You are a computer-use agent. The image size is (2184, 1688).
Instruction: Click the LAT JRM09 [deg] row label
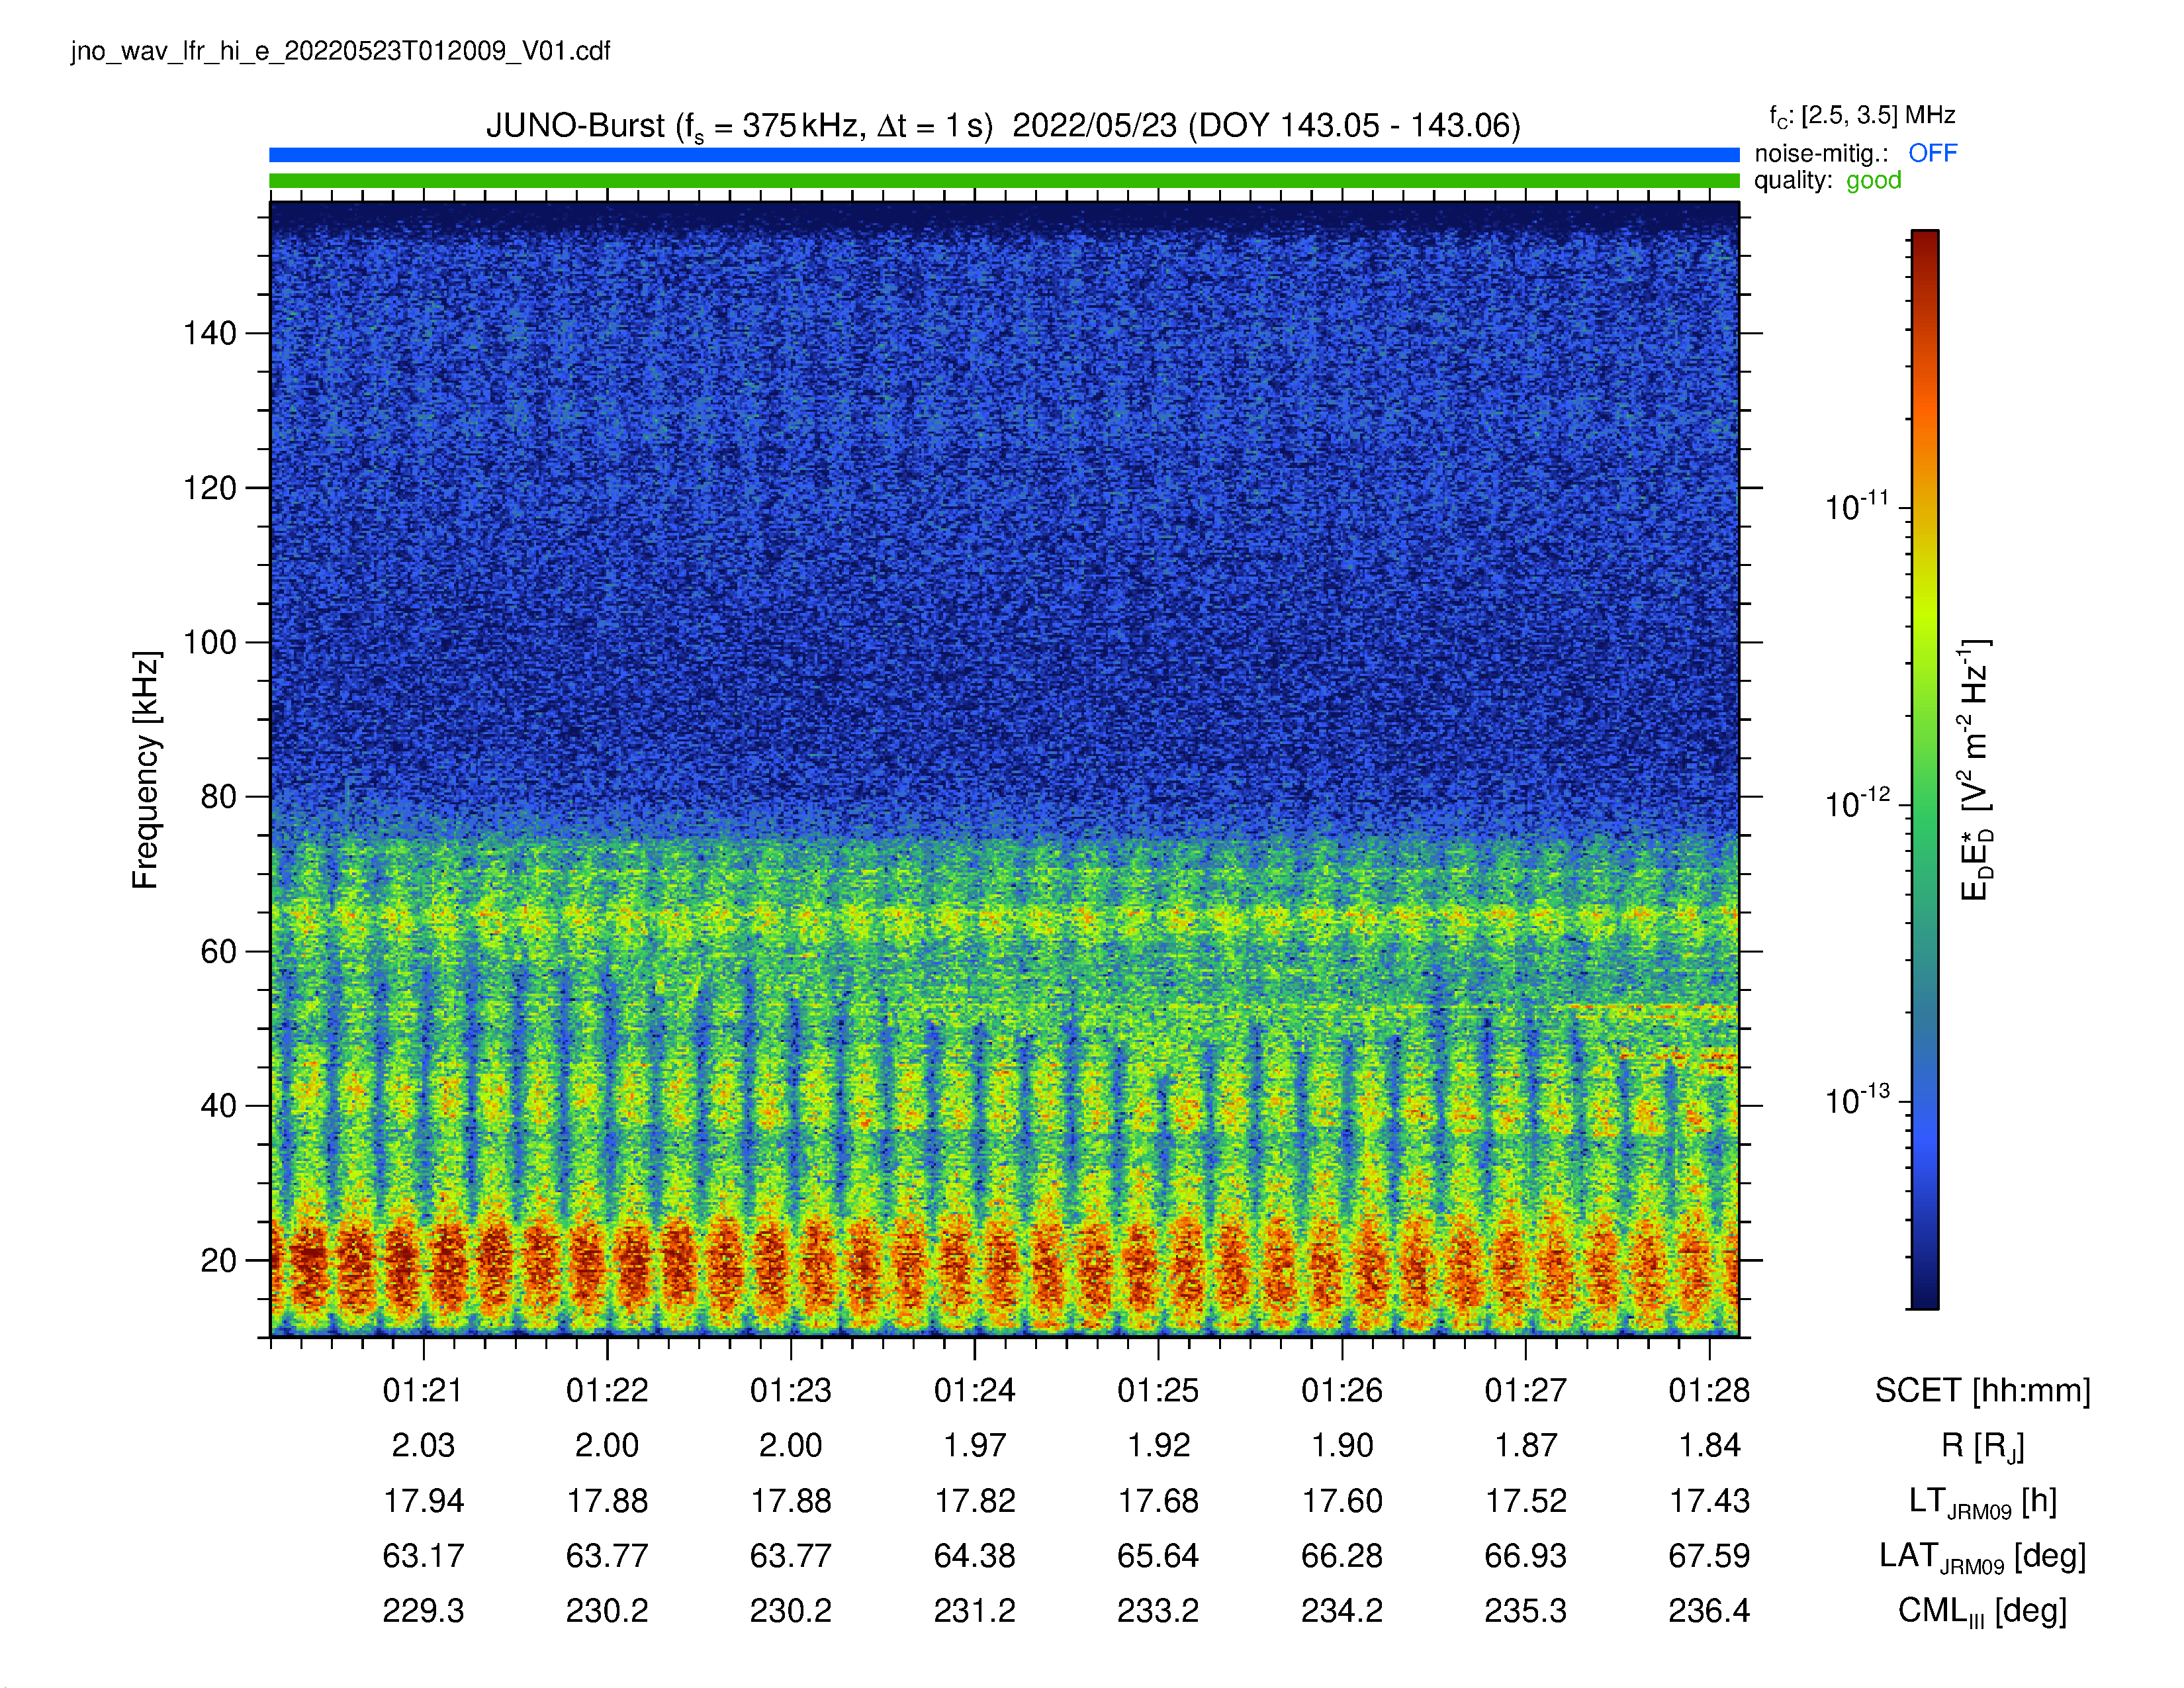(1982, 1557)
